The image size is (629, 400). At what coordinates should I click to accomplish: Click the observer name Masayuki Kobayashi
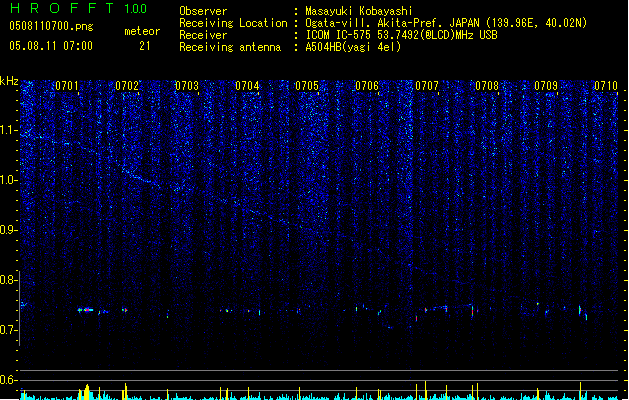tap(359, 11)
